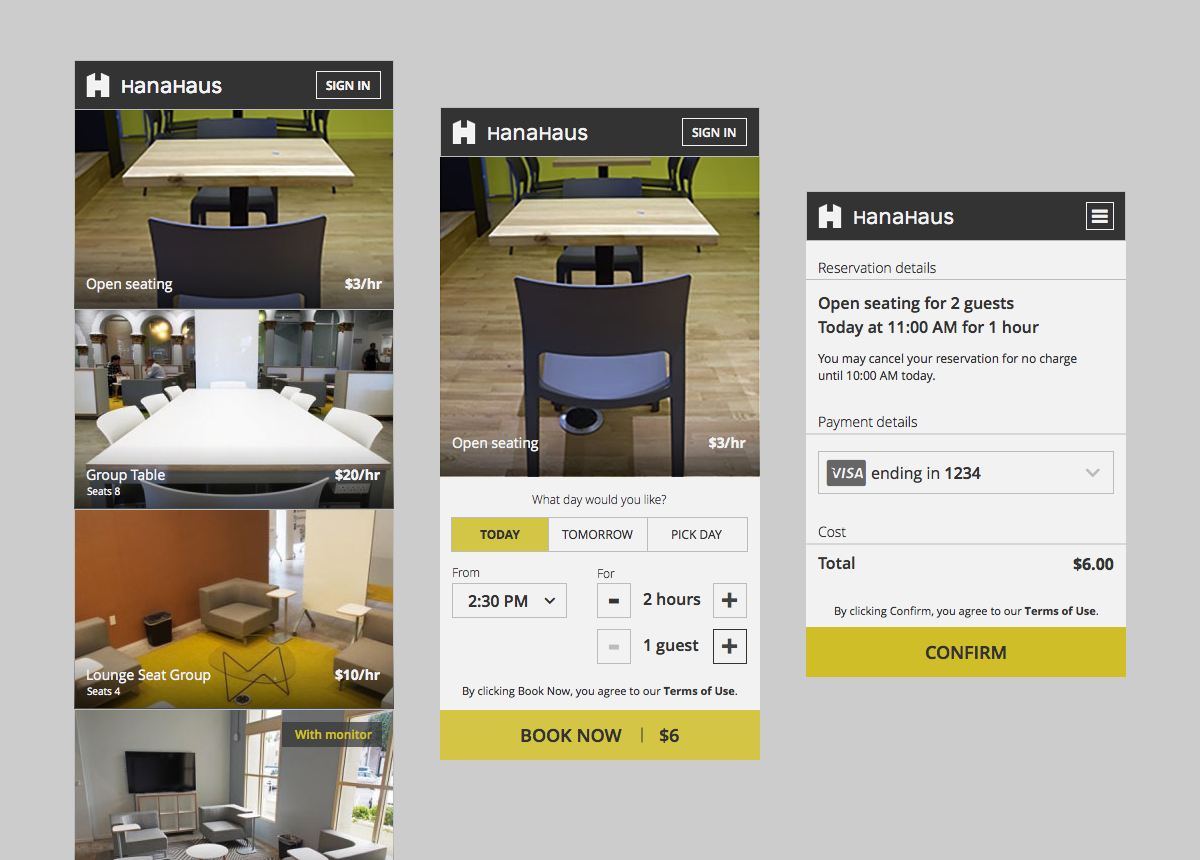1200x860 pixels.
Task: Select the Open seating listing card
Action: pos(234,208)
